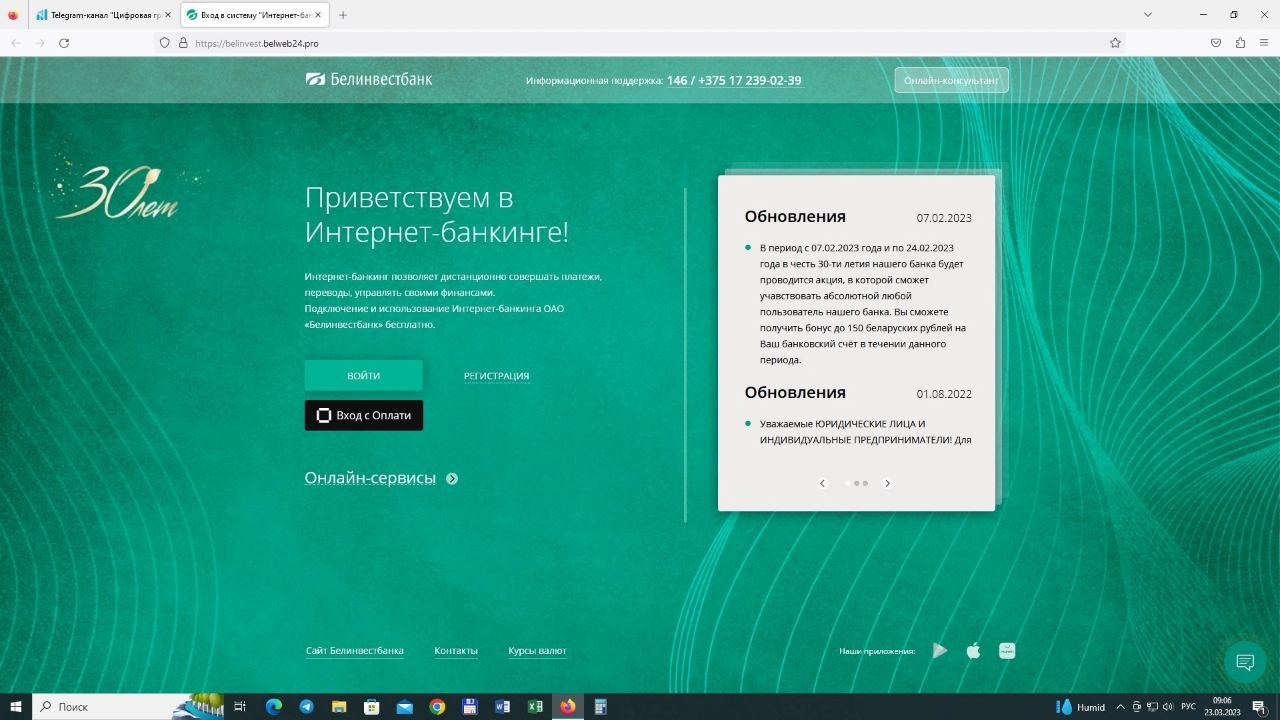The width and height of the screenshot is (1280, 720).
Task: List all tabs dropdown arrow
Action: (x=1148, y=15)
